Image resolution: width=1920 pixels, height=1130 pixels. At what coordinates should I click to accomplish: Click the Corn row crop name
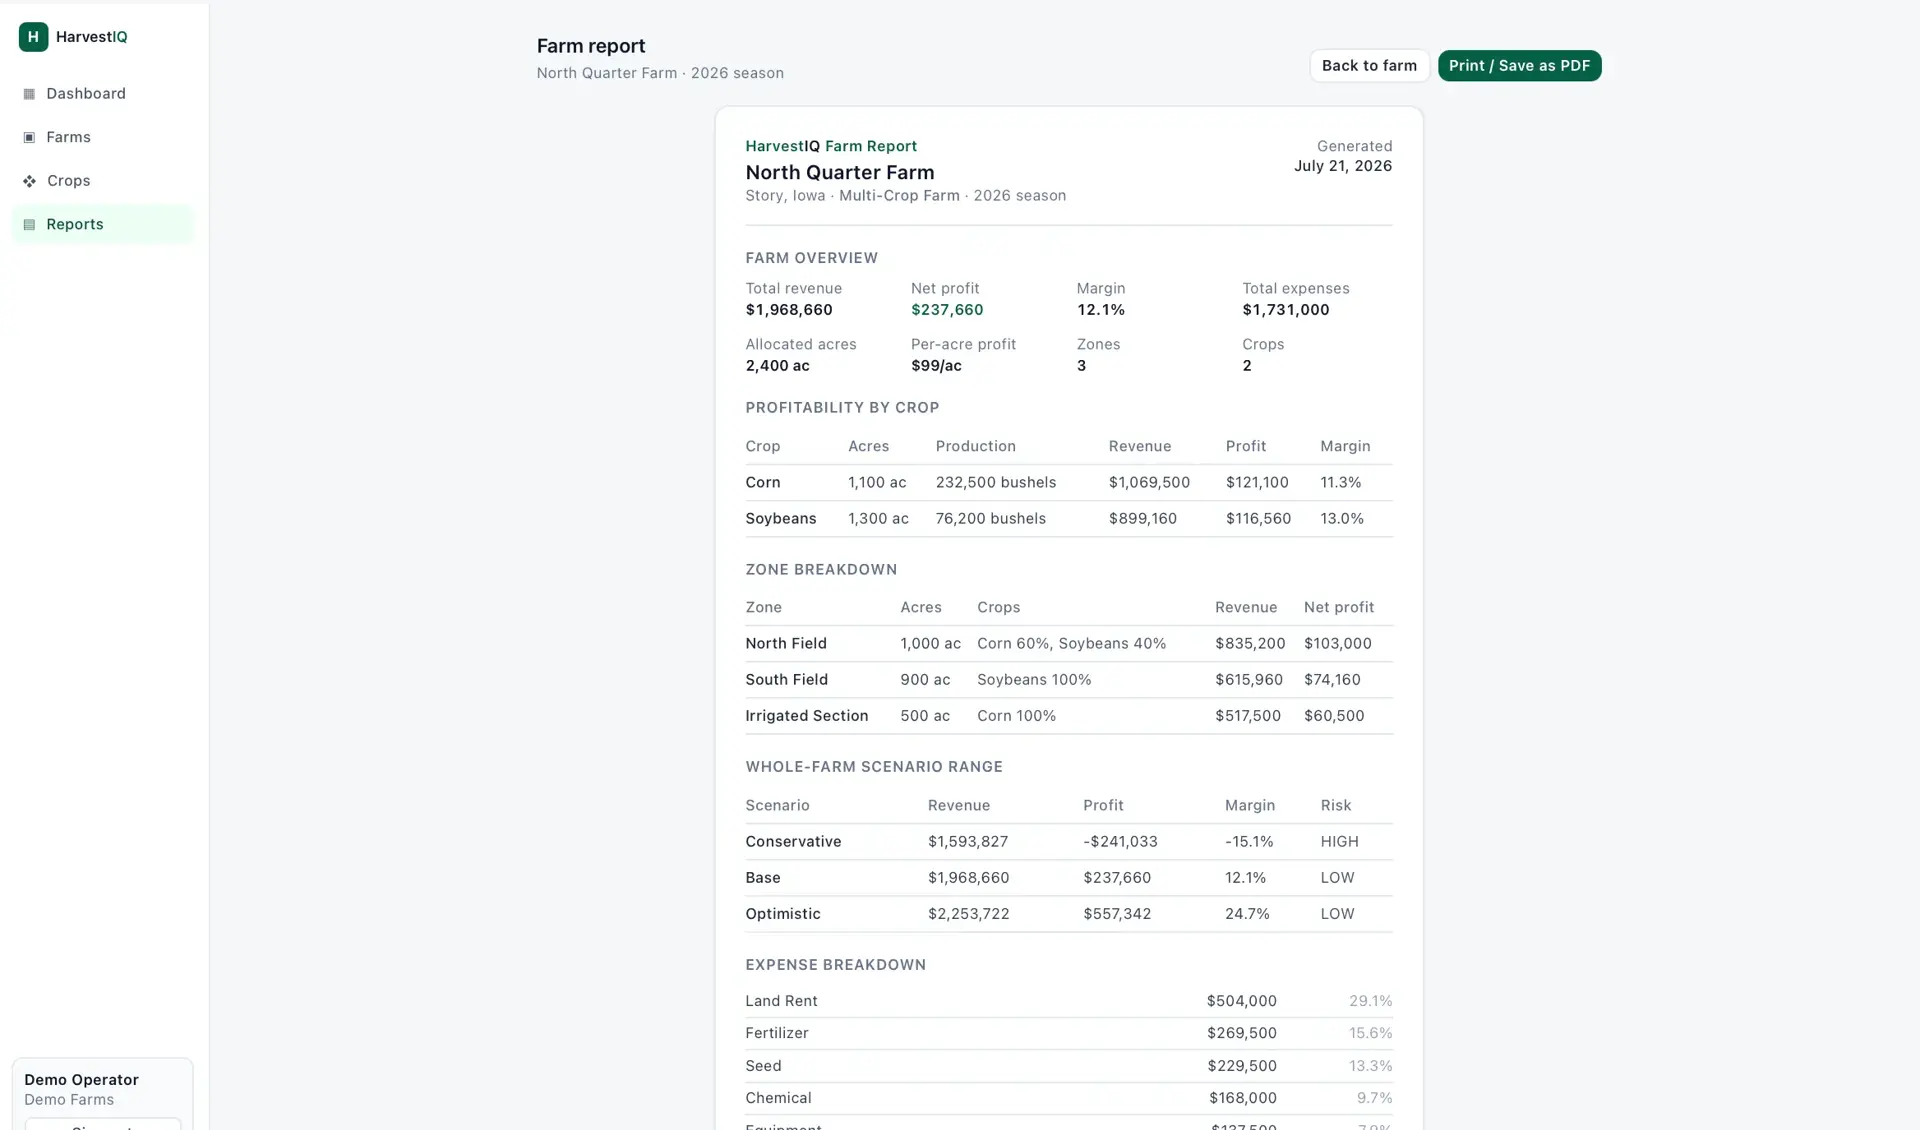click(763, 483)
